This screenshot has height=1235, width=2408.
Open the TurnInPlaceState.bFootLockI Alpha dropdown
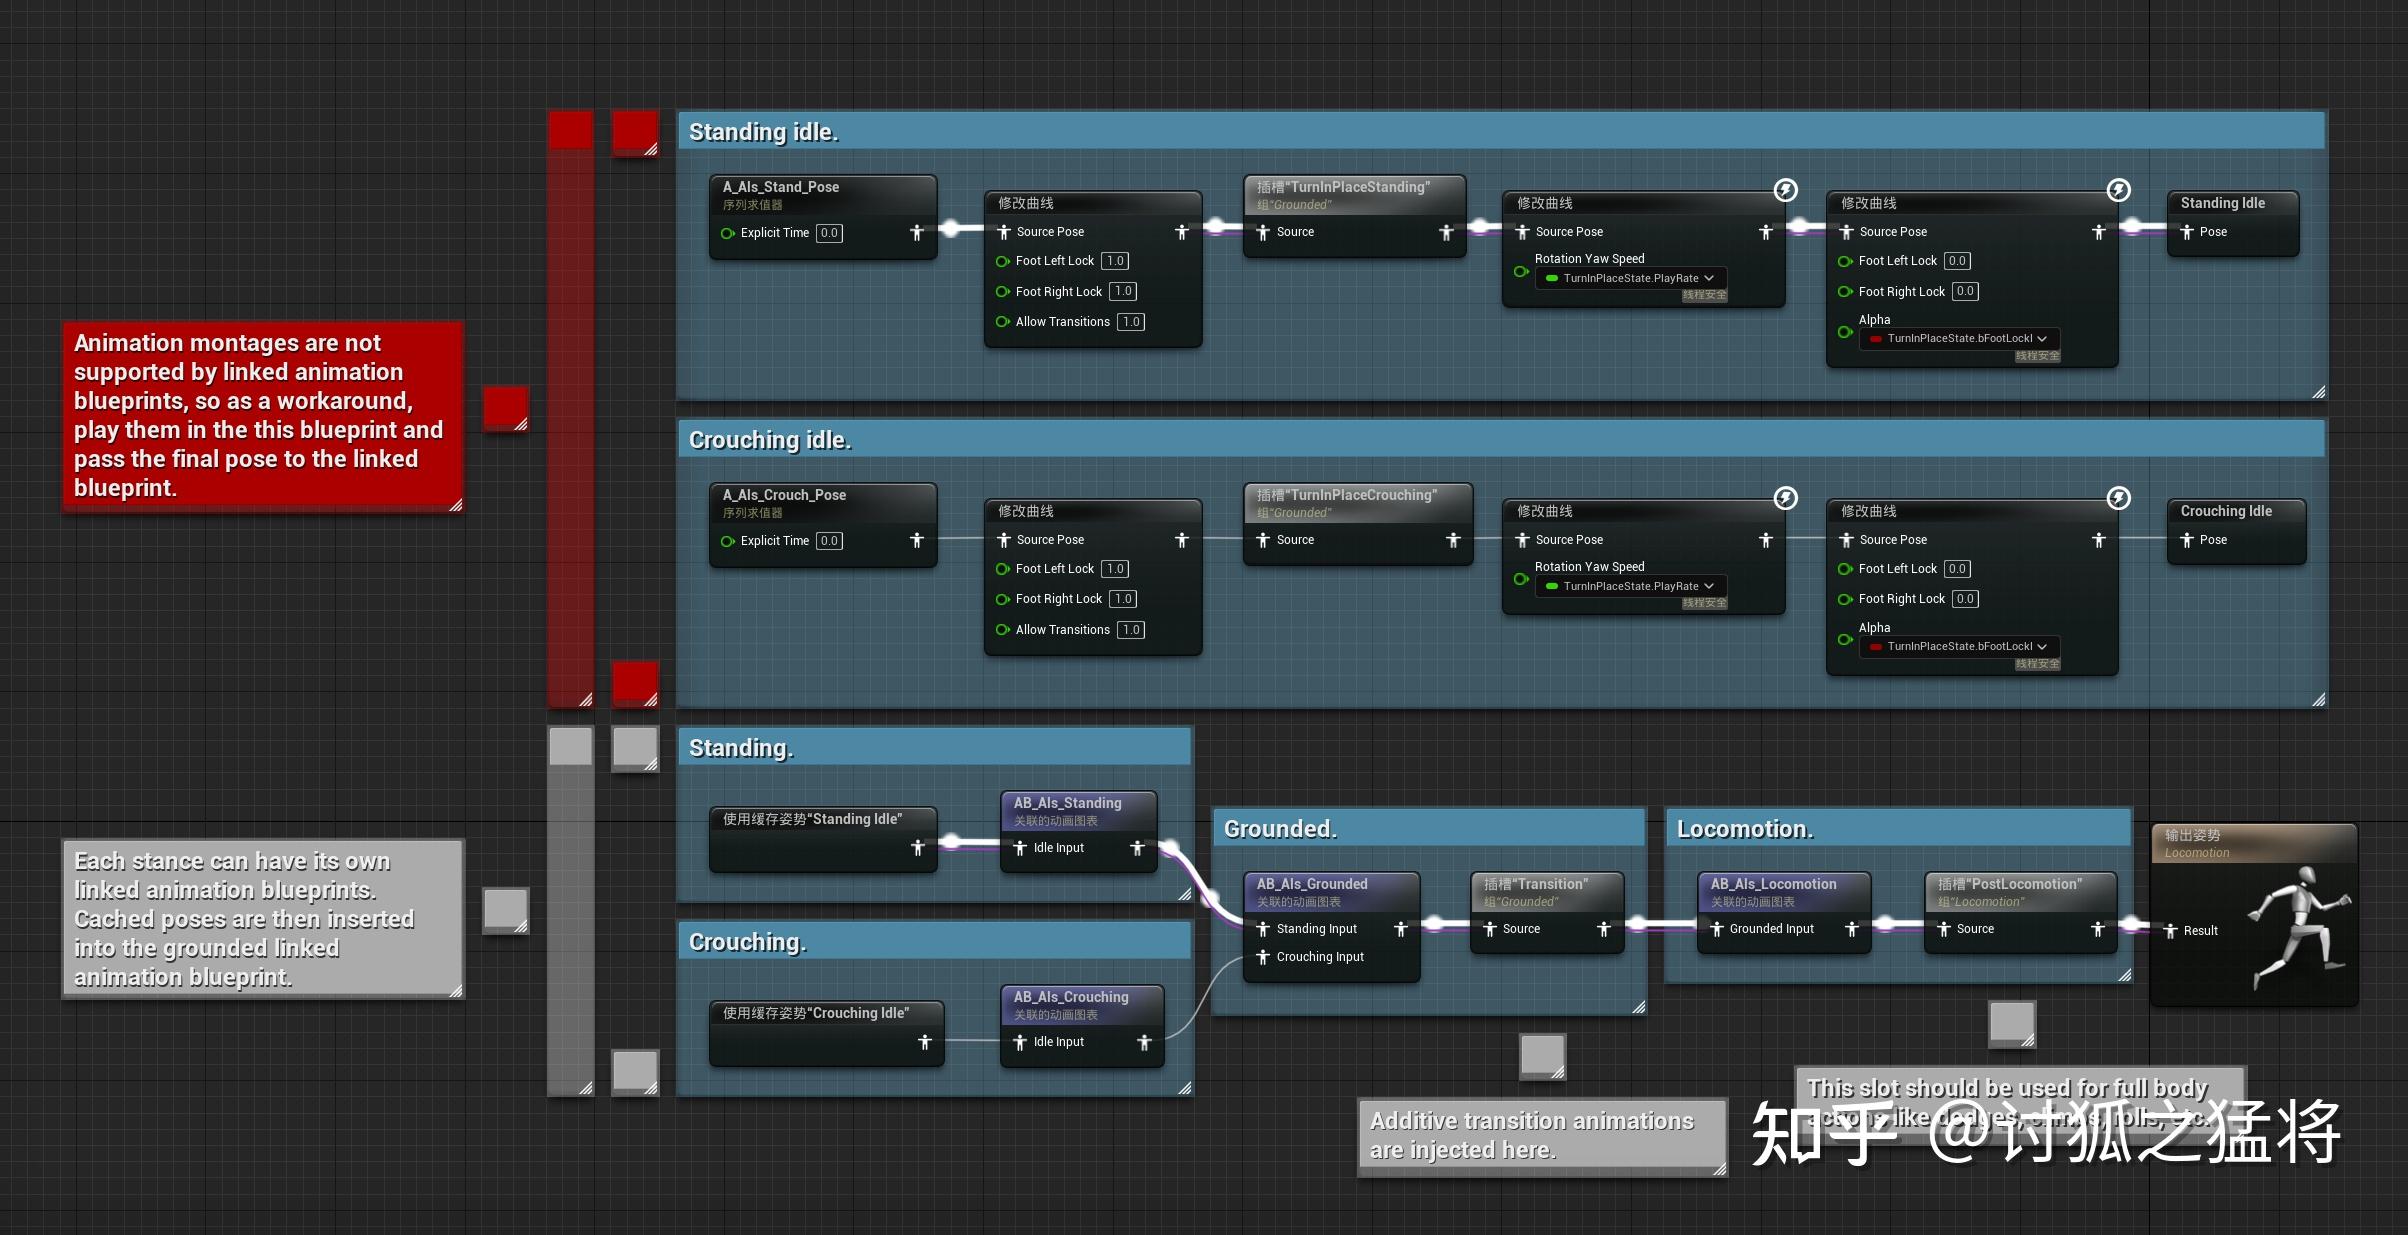click(1956, 338)
